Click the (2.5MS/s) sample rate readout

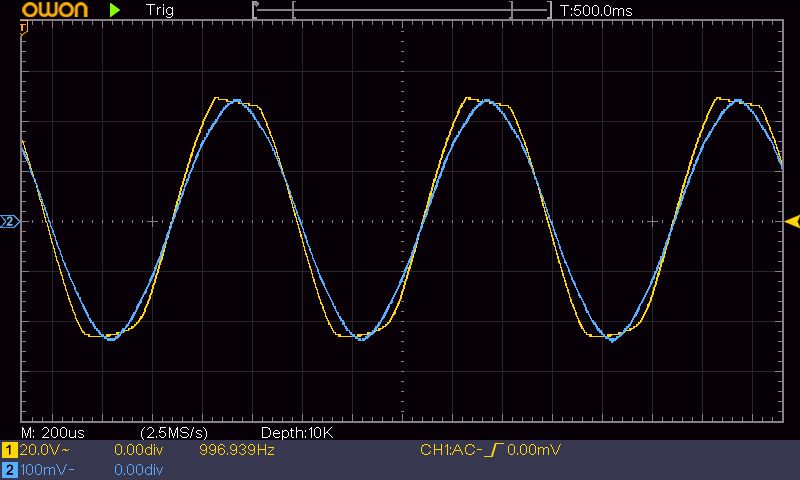174,433
